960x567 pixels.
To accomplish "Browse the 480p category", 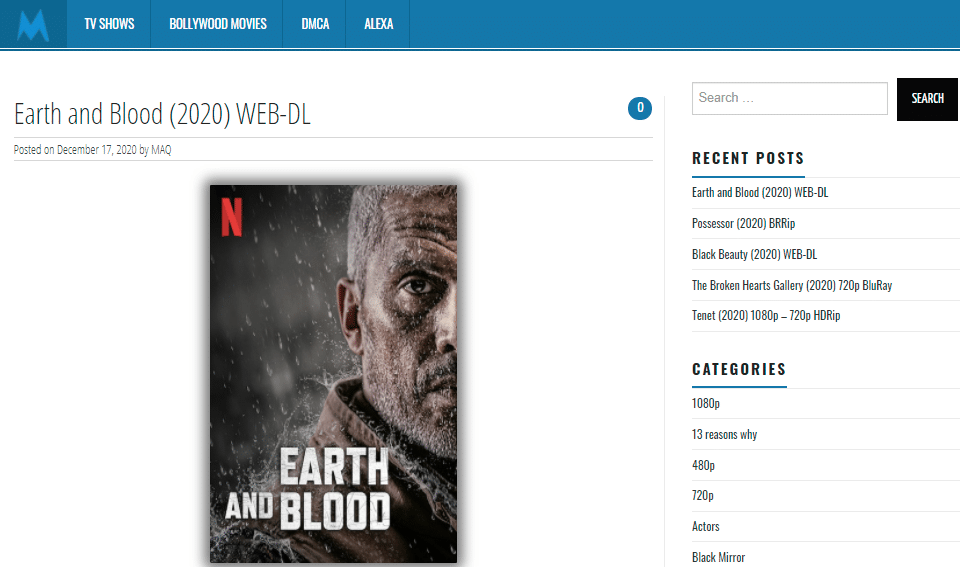I will pyautogui.click(x=703, y=465).
